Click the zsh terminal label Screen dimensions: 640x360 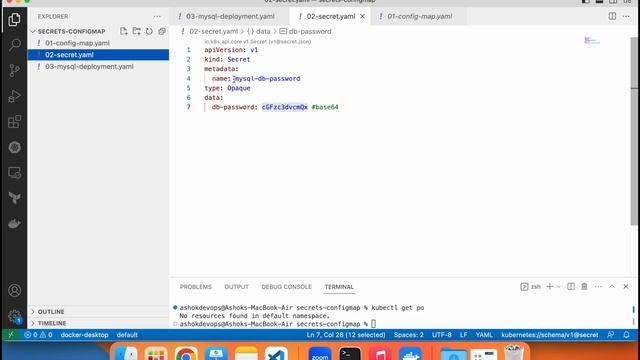[x=531, y=287]
